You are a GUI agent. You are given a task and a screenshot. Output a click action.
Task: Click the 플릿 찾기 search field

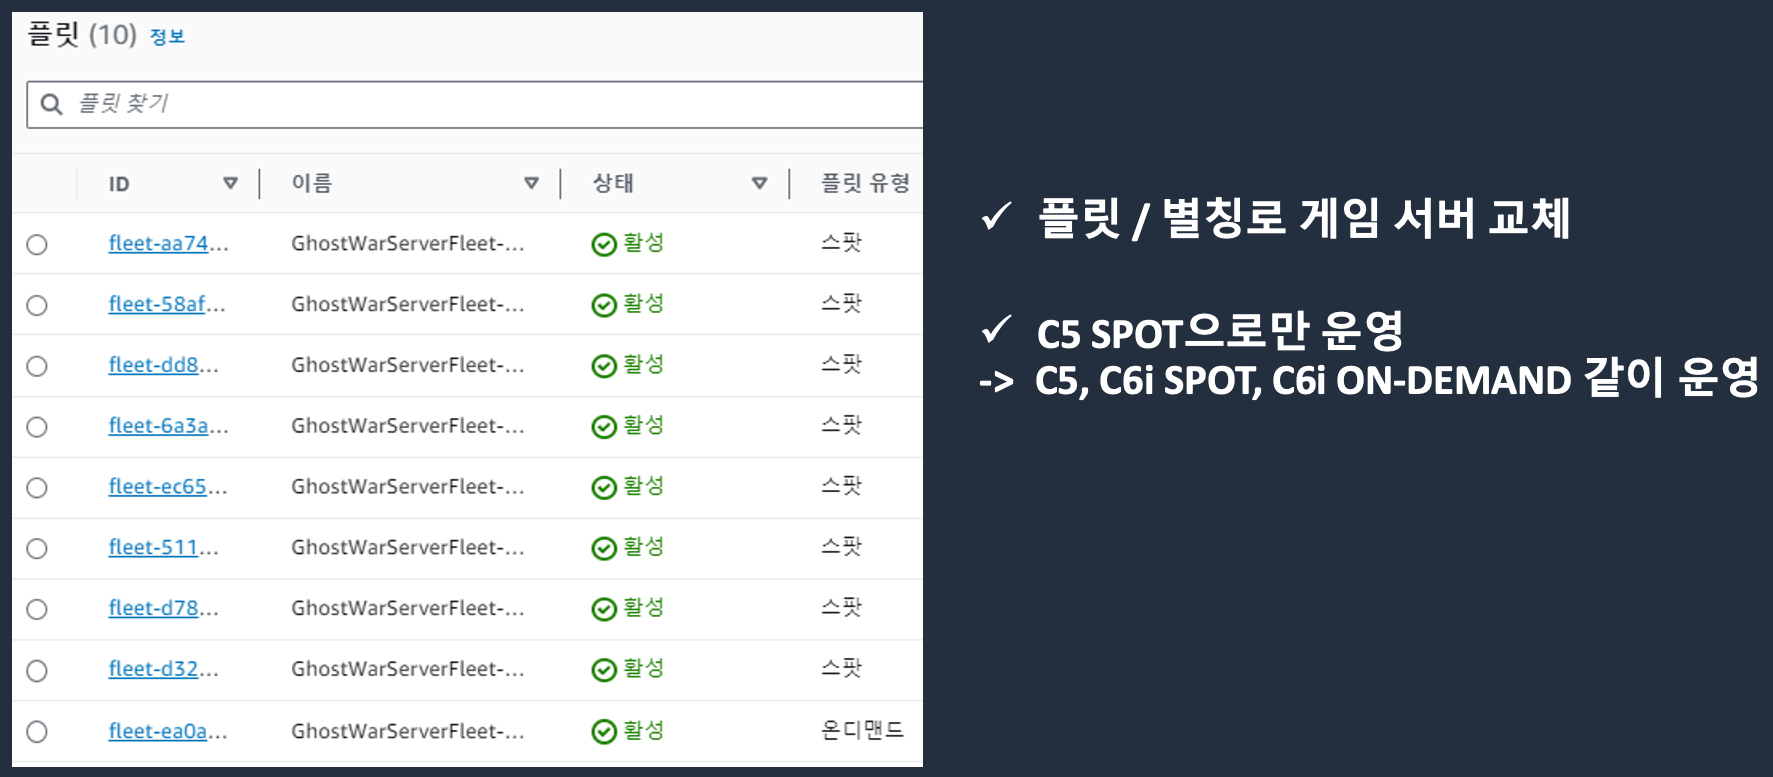[x=475, y=104]
